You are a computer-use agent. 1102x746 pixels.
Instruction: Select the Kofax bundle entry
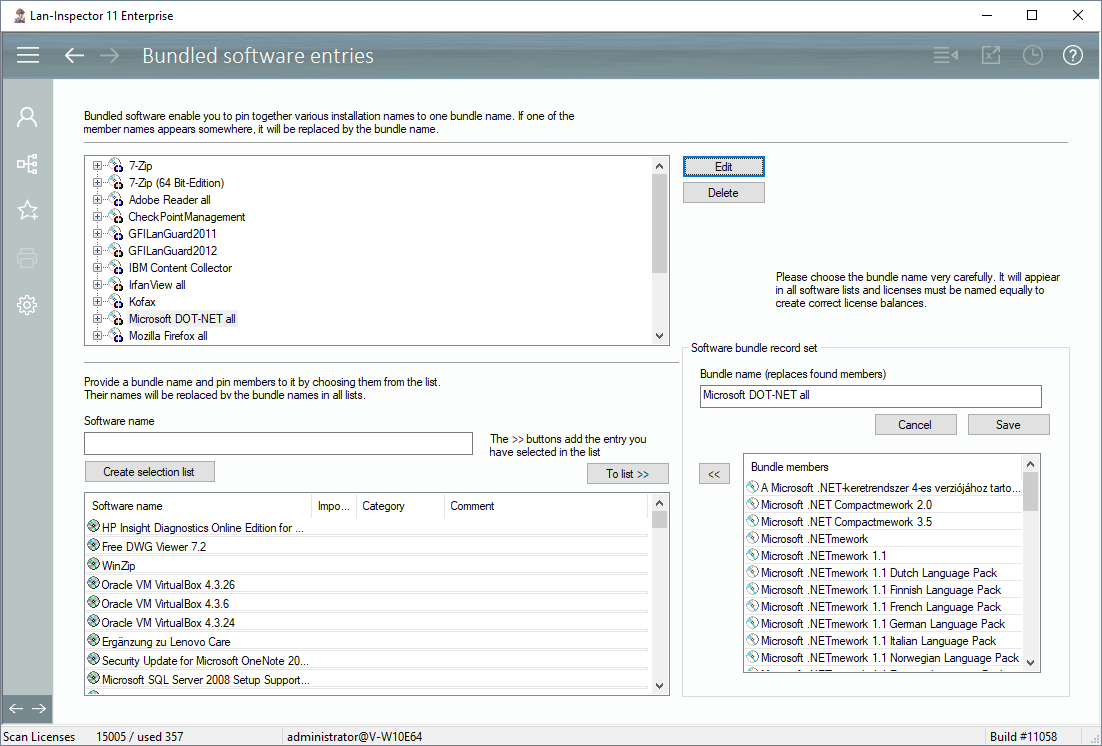tap(142, 302)
